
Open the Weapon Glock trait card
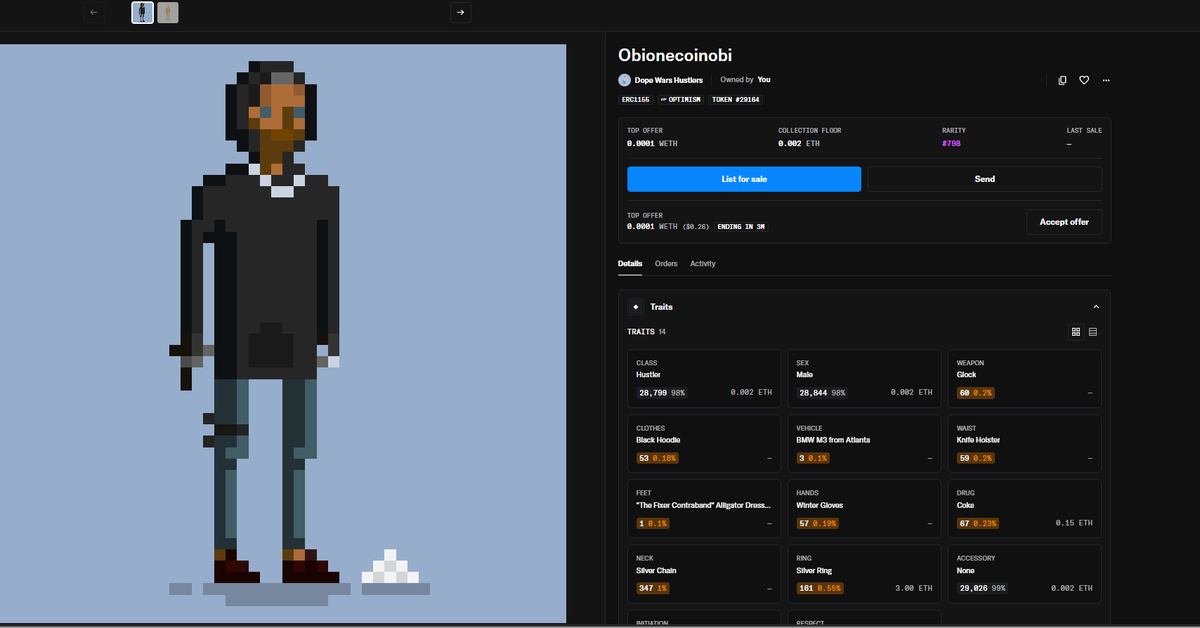(x=1024, y=379)
